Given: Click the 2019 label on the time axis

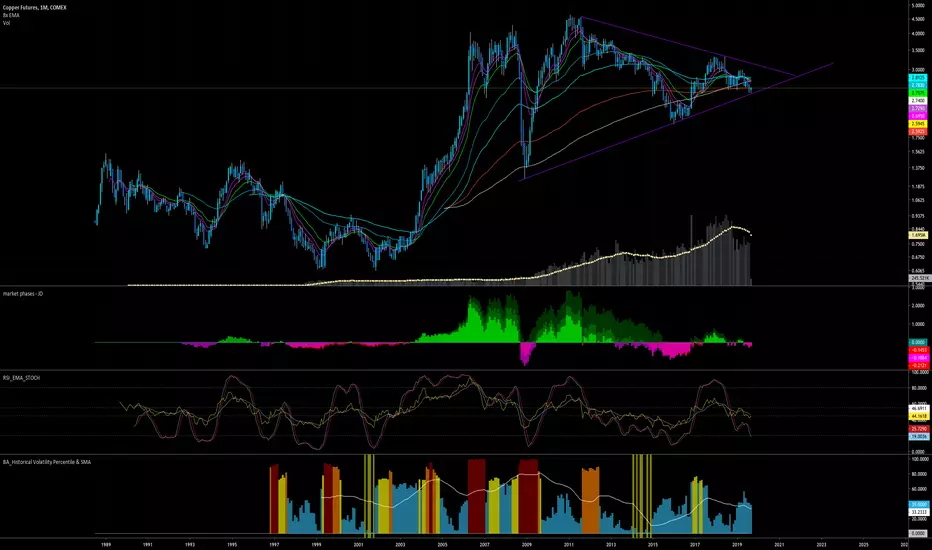Looking at the screenshot, I should (x=737, y=544).
